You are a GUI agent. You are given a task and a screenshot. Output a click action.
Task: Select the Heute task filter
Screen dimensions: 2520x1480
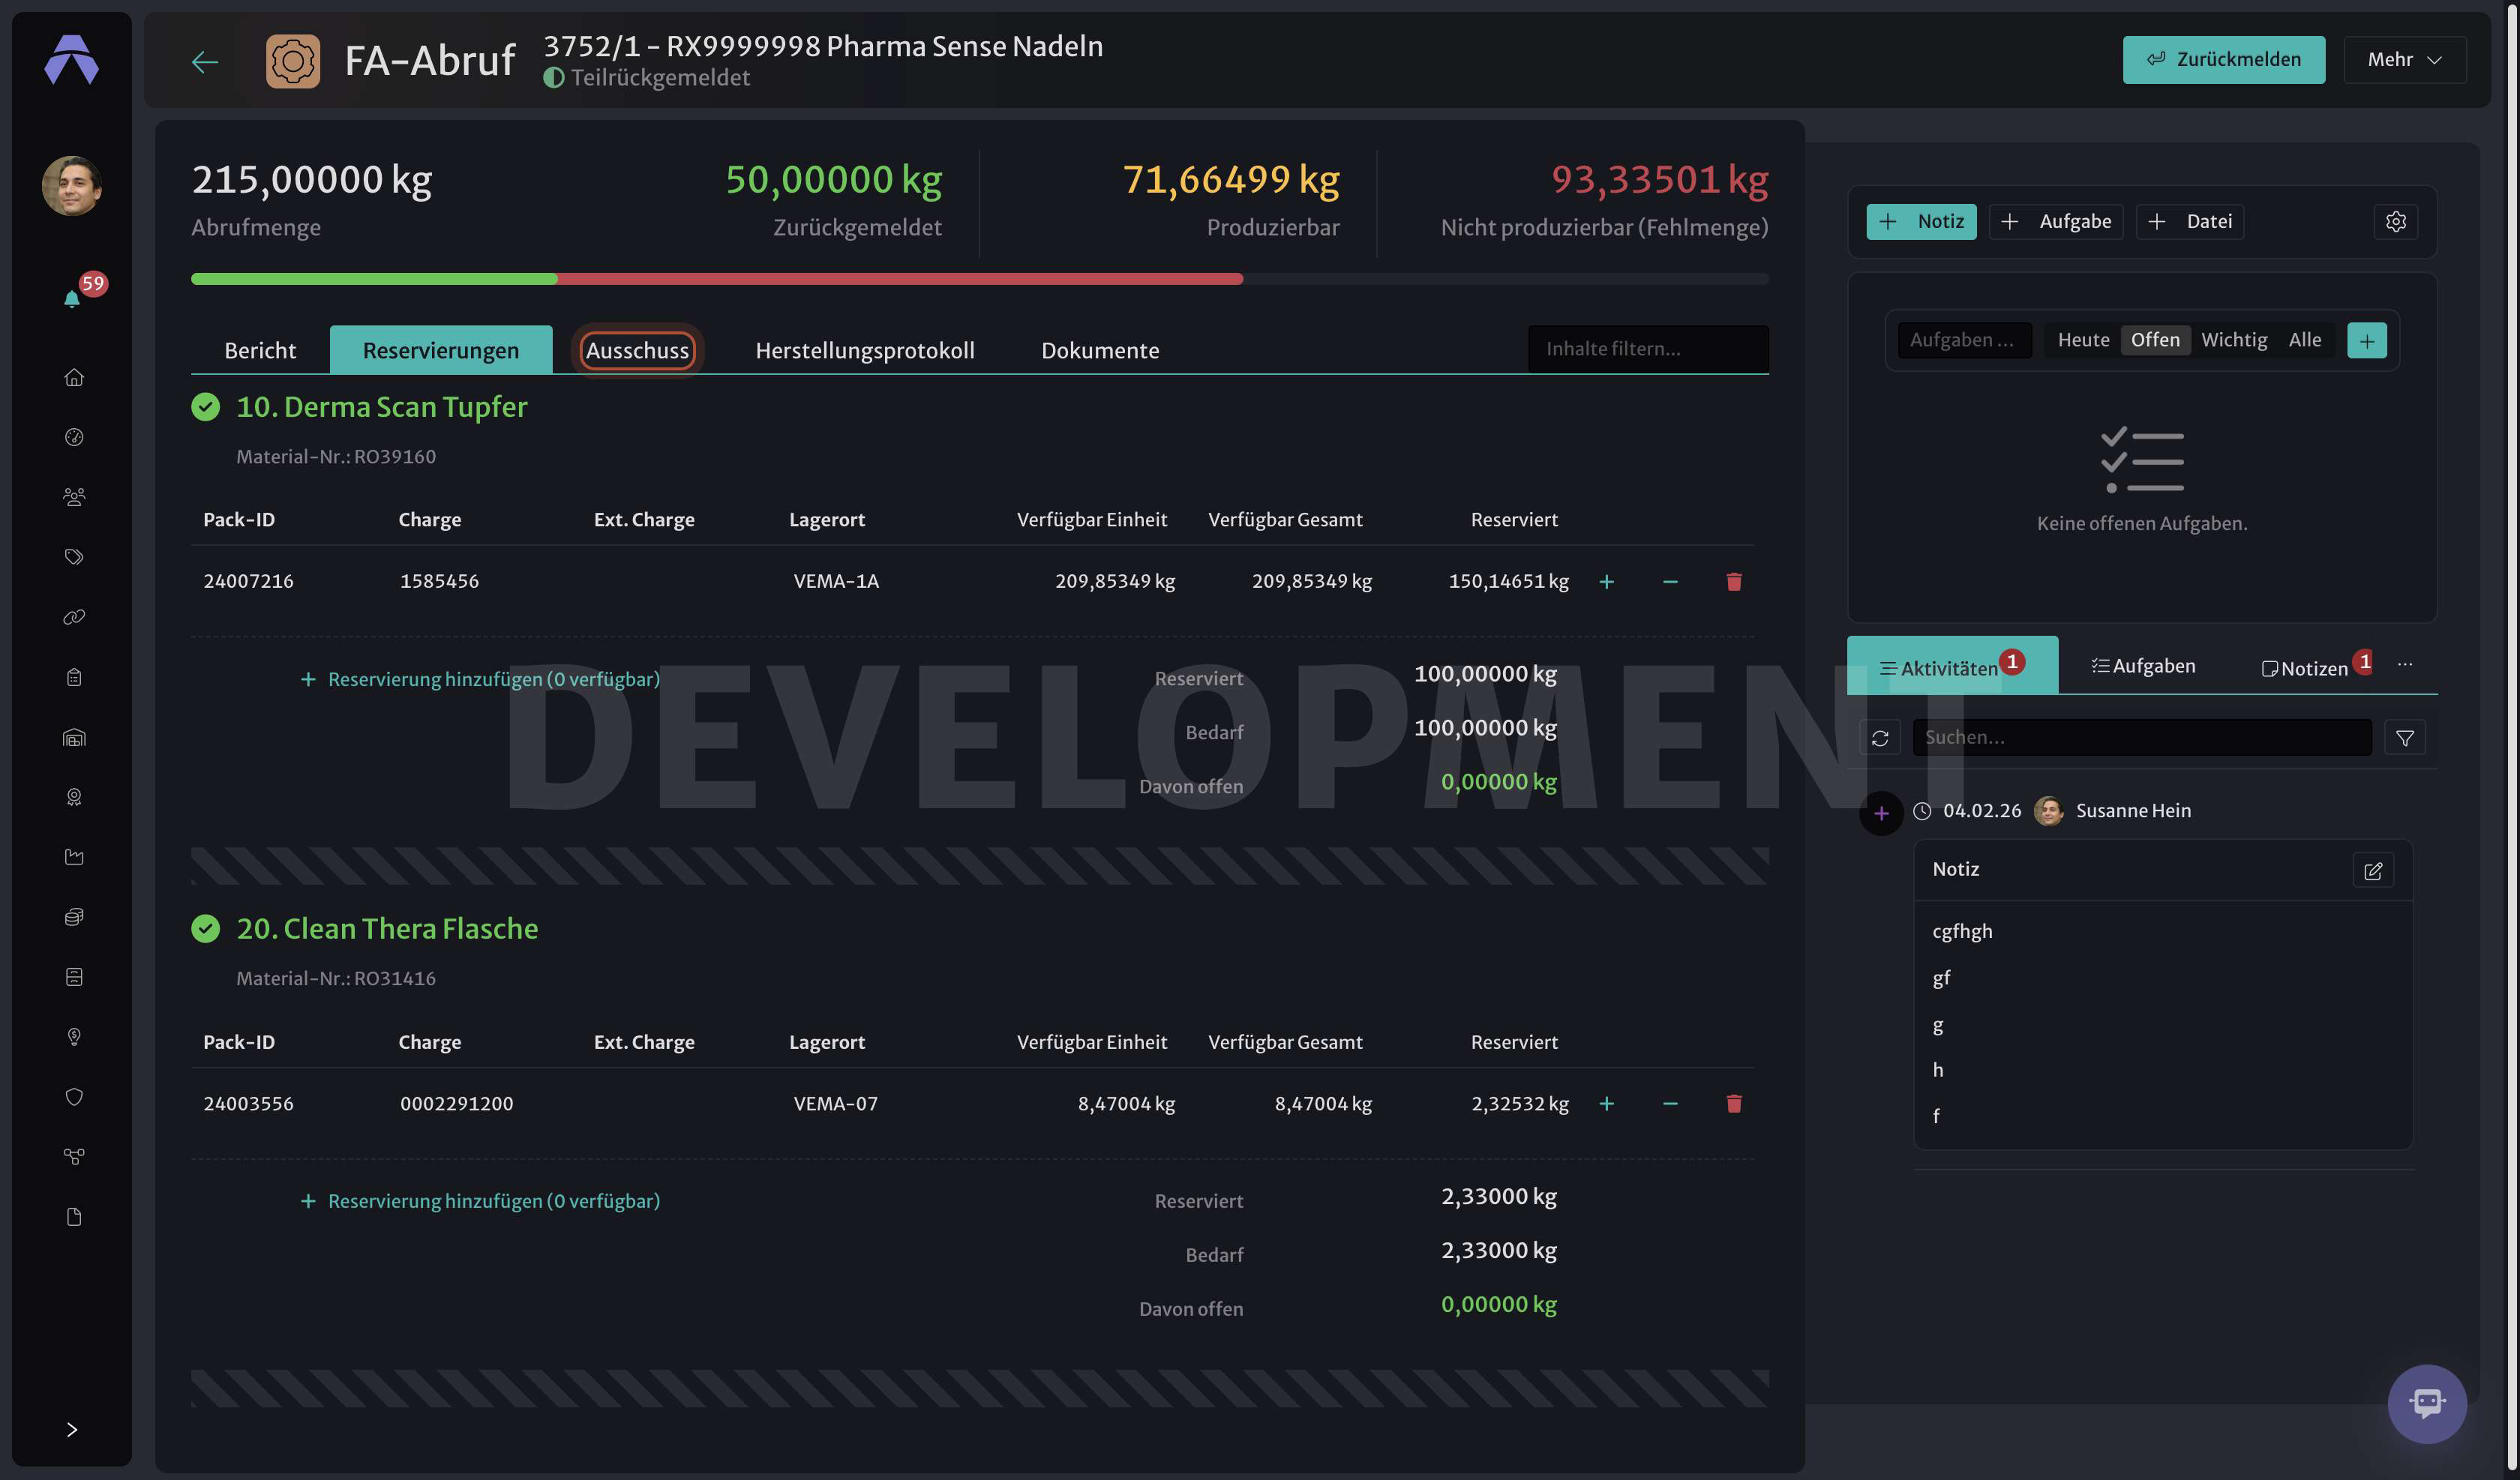[x=2083, y=340]
